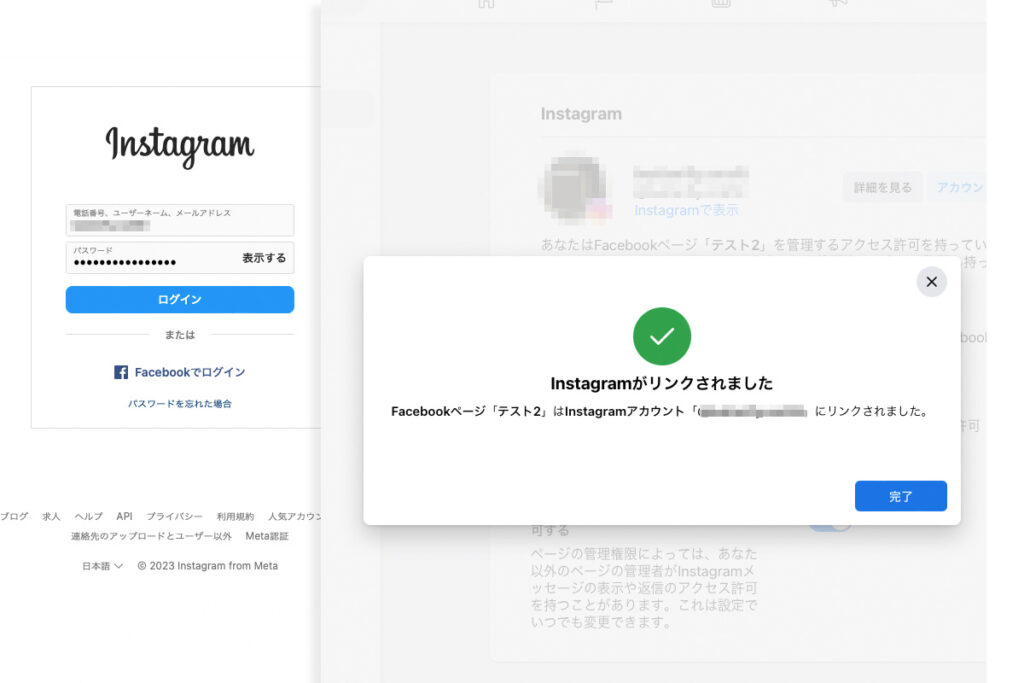The image size is (1024, 683).
Task: Click the 完了 button in the dialog
Action: pyautogui.click(x=901, y=496)
